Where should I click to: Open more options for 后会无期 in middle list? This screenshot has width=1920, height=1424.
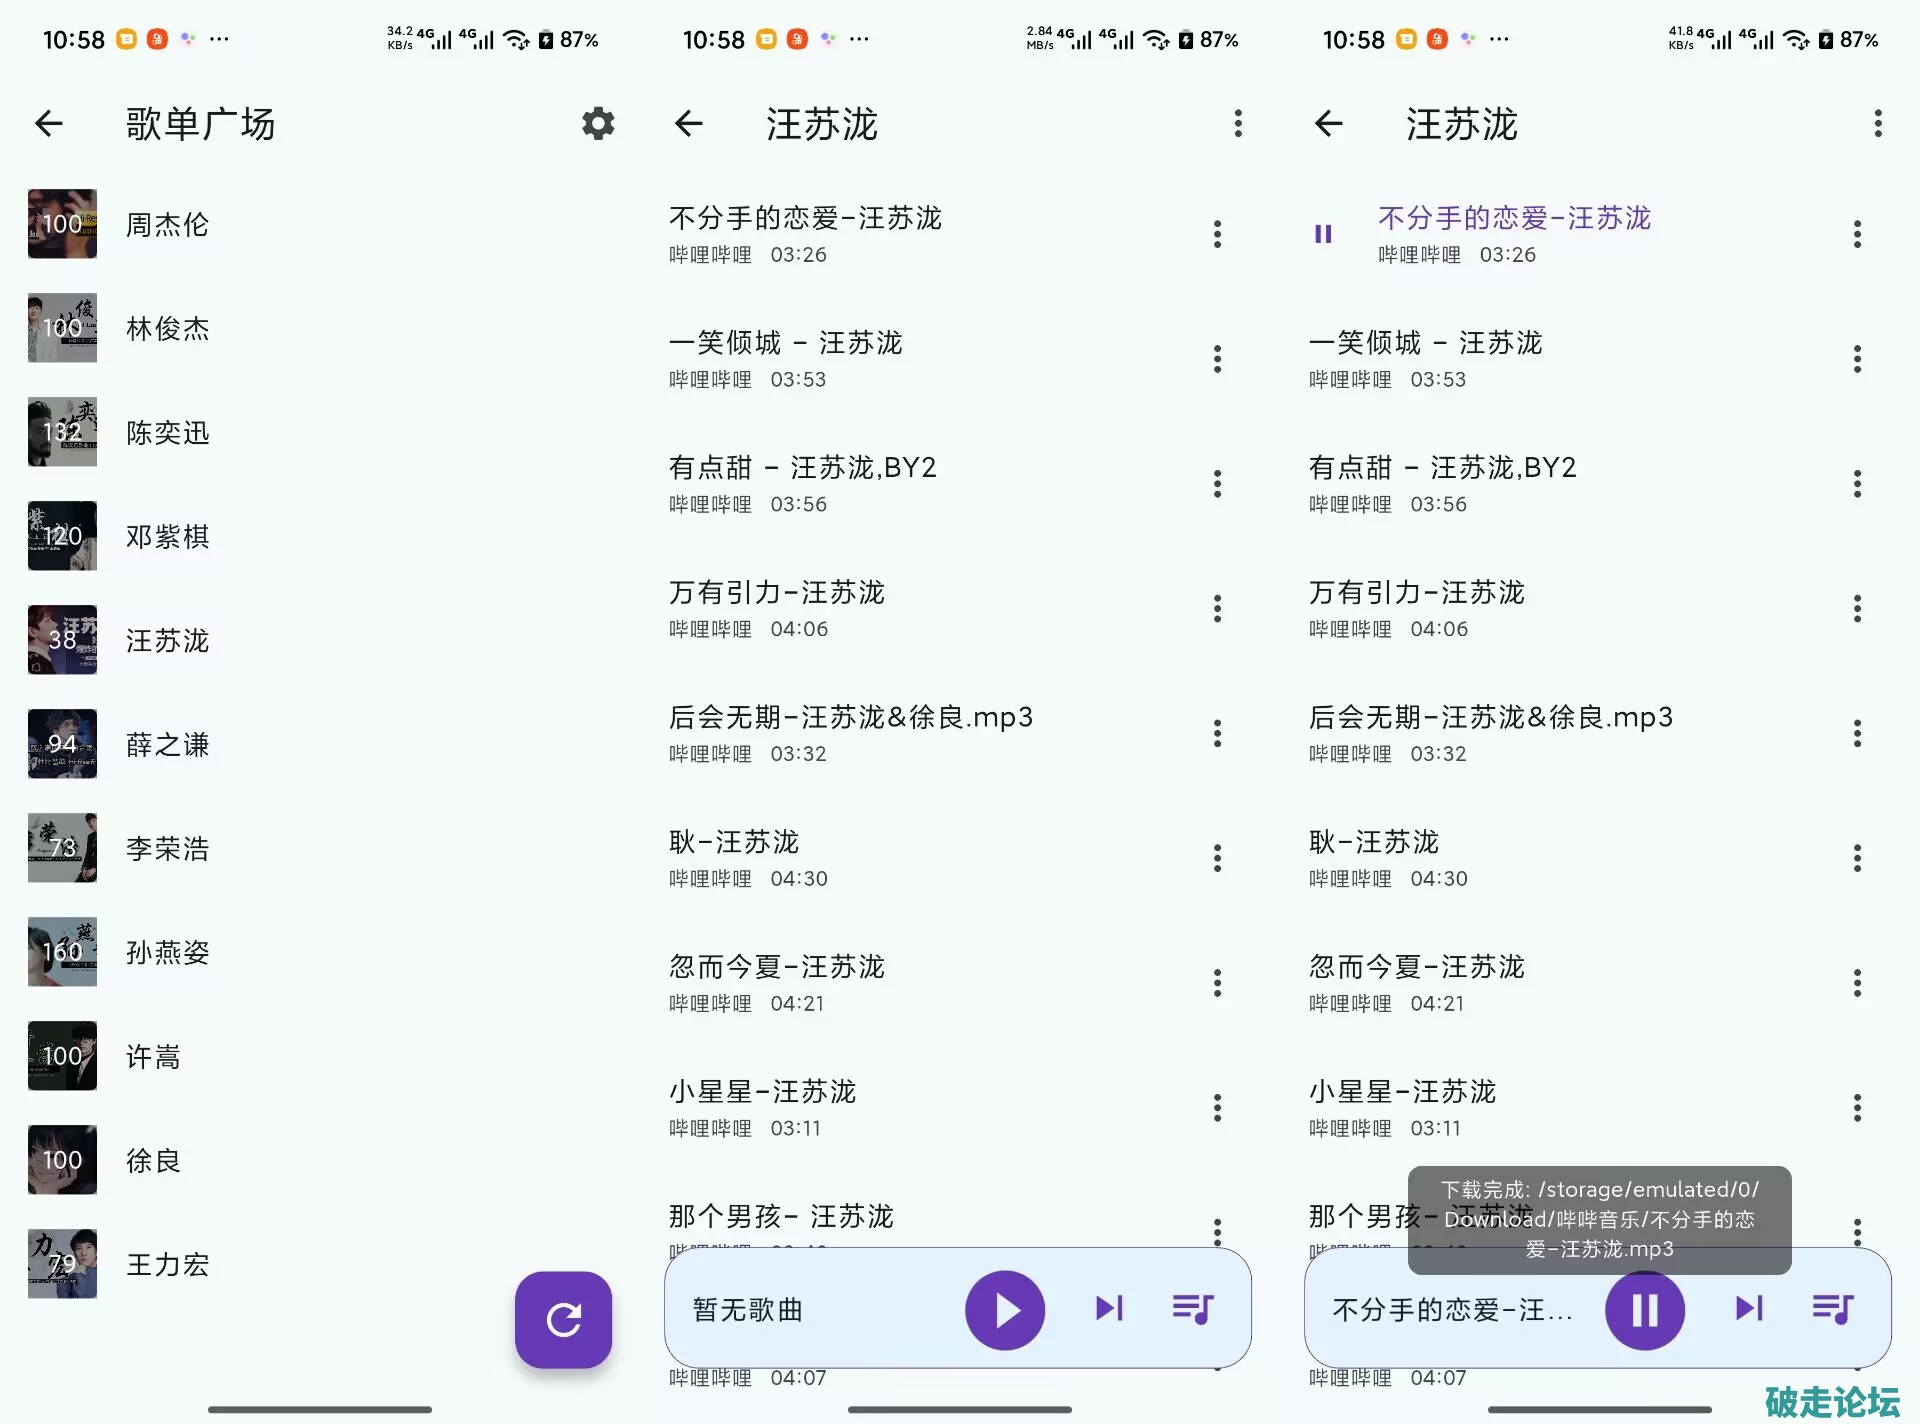click(x=1217, y=734)
